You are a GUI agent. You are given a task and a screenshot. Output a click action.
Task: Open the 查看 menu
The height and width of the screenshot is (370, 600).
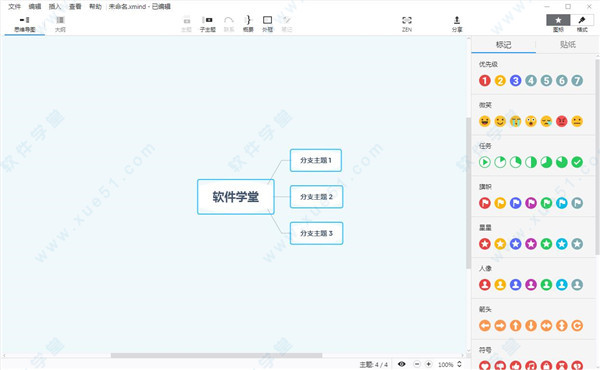point(75,7)
